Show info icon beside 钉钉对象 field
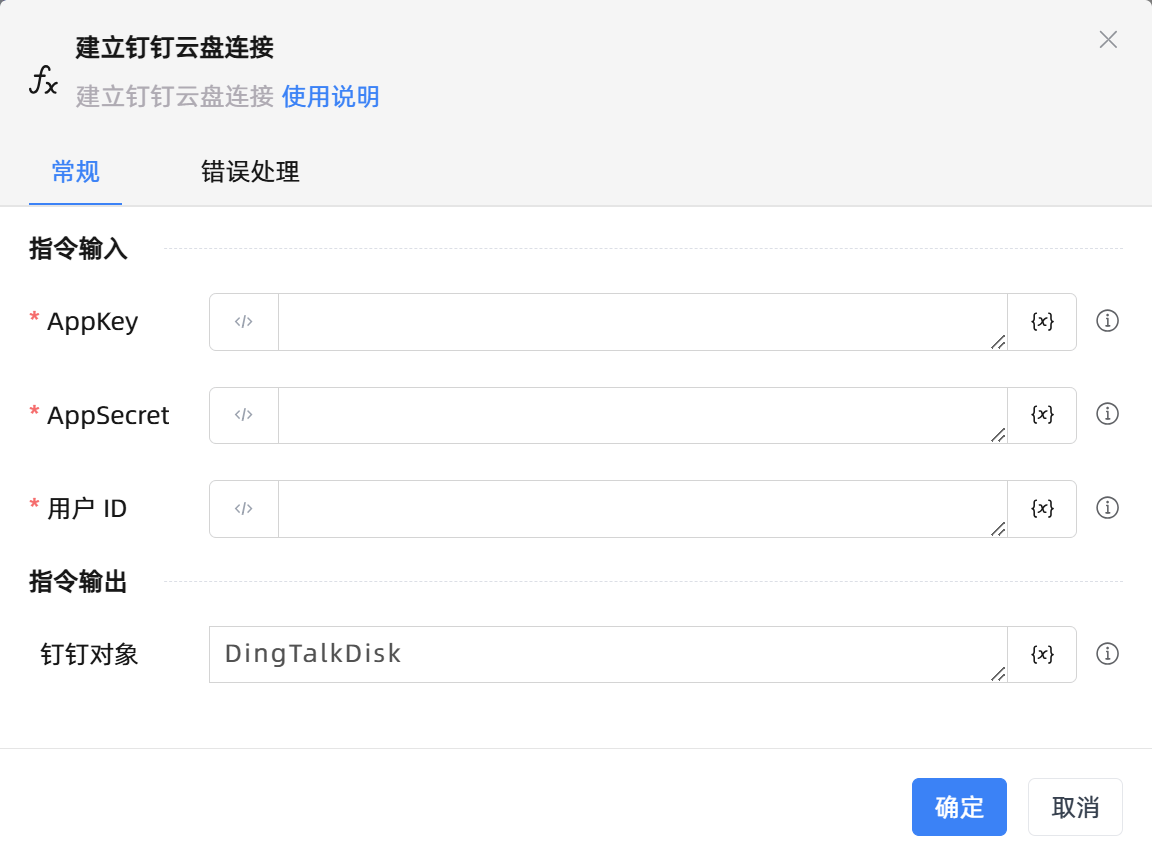 [x=1107, y=654]
